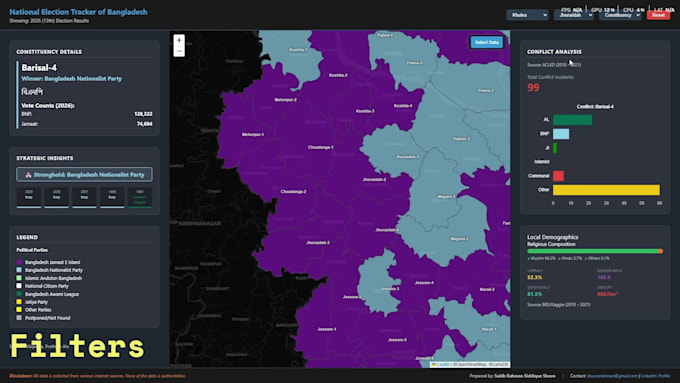Click National Citizen Party white swatch
Image resolution: width=680 pixels, height=383 pixels.
[x=19, y=286]
